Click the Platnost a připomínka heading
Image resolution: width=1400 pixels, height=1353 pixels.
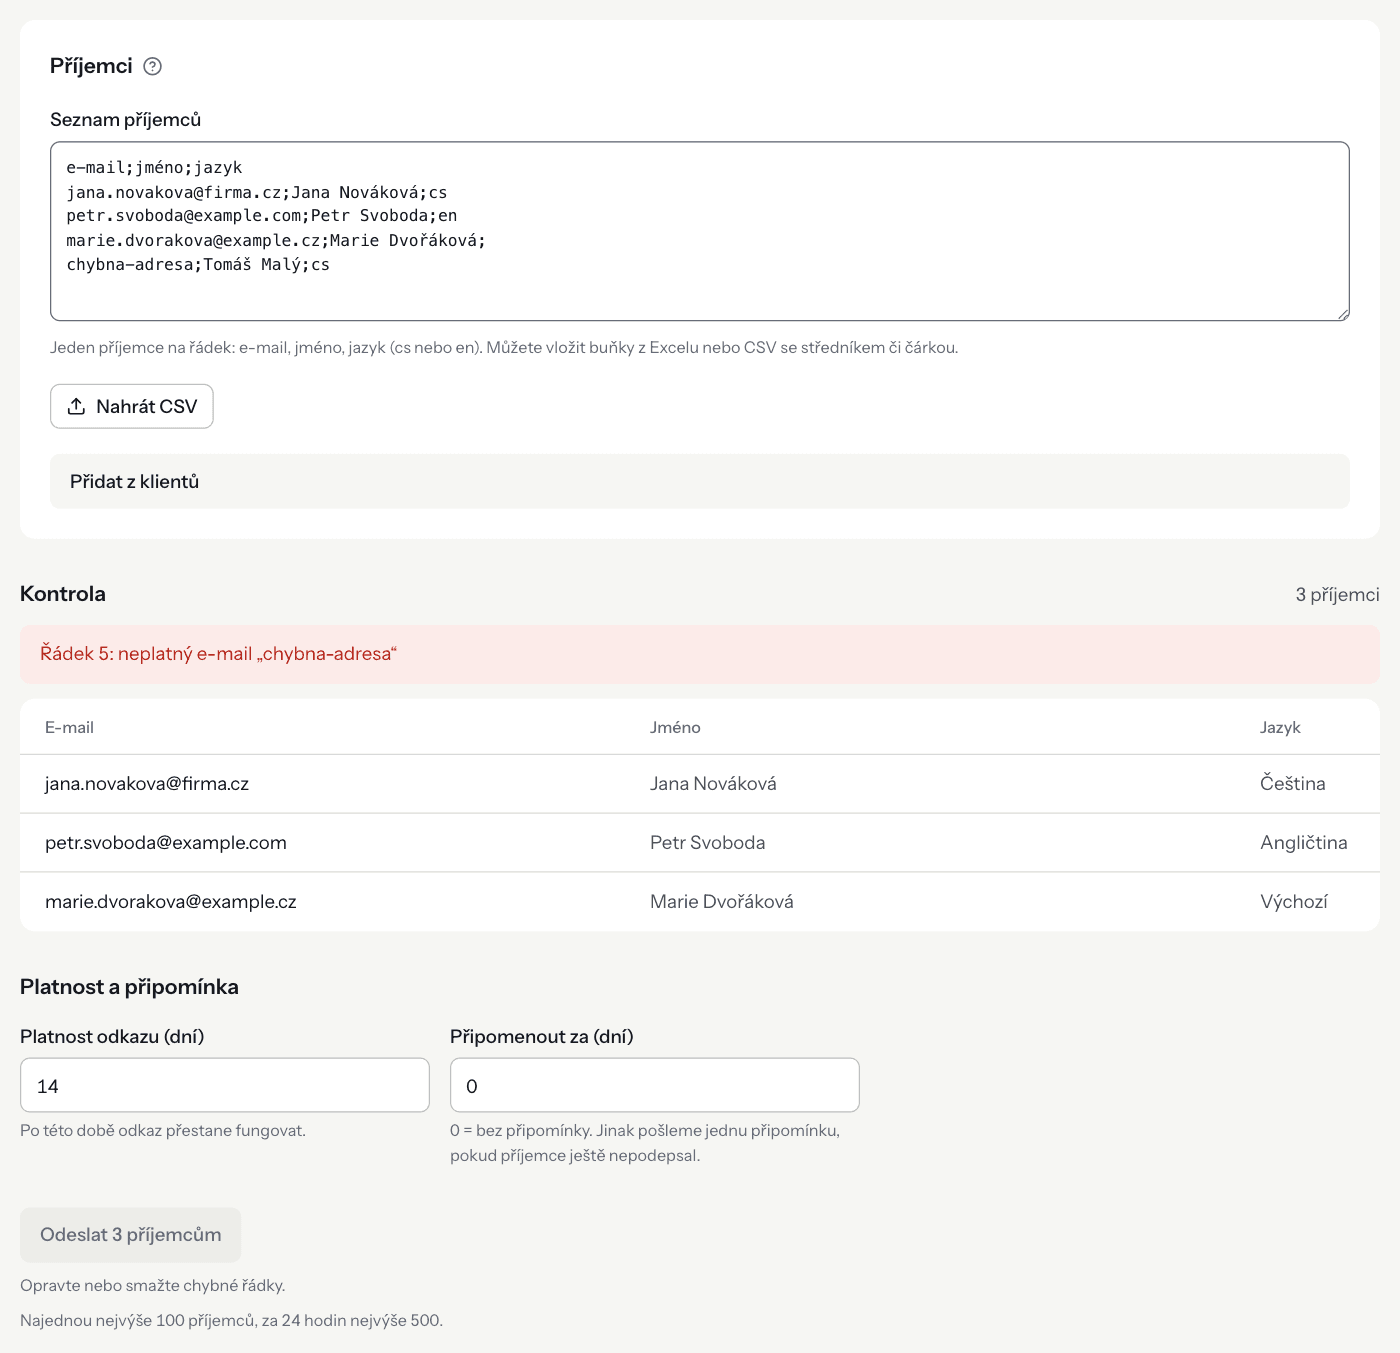tap(129, 987)
